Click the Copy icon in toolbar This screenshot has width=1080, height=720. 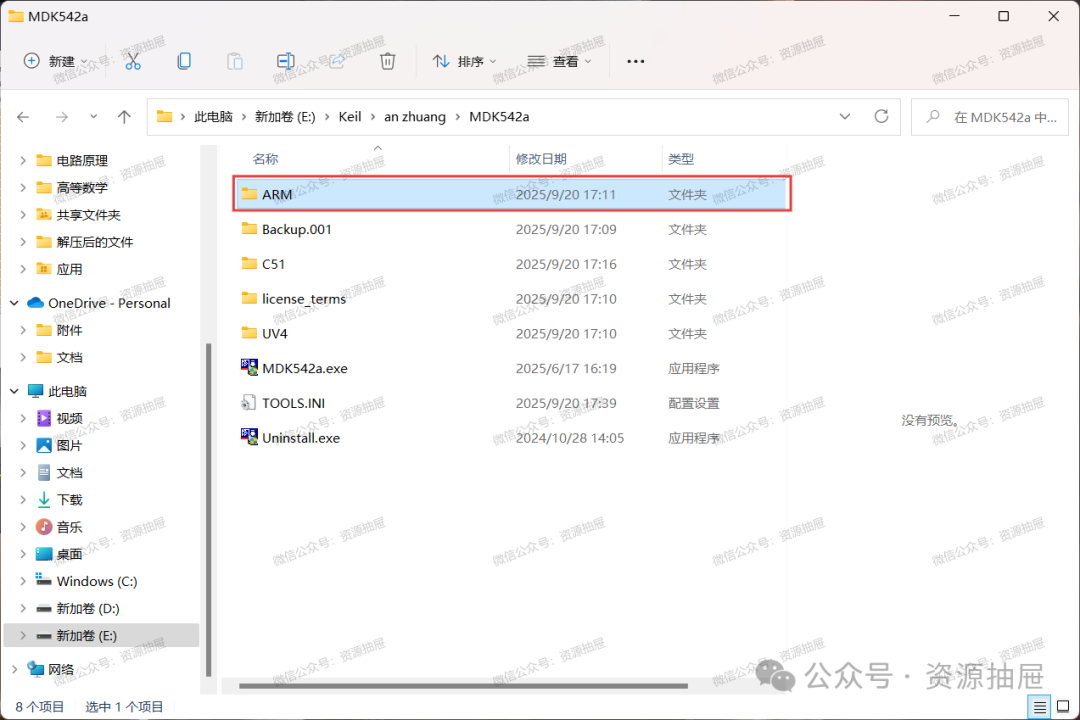pos(184,61)
